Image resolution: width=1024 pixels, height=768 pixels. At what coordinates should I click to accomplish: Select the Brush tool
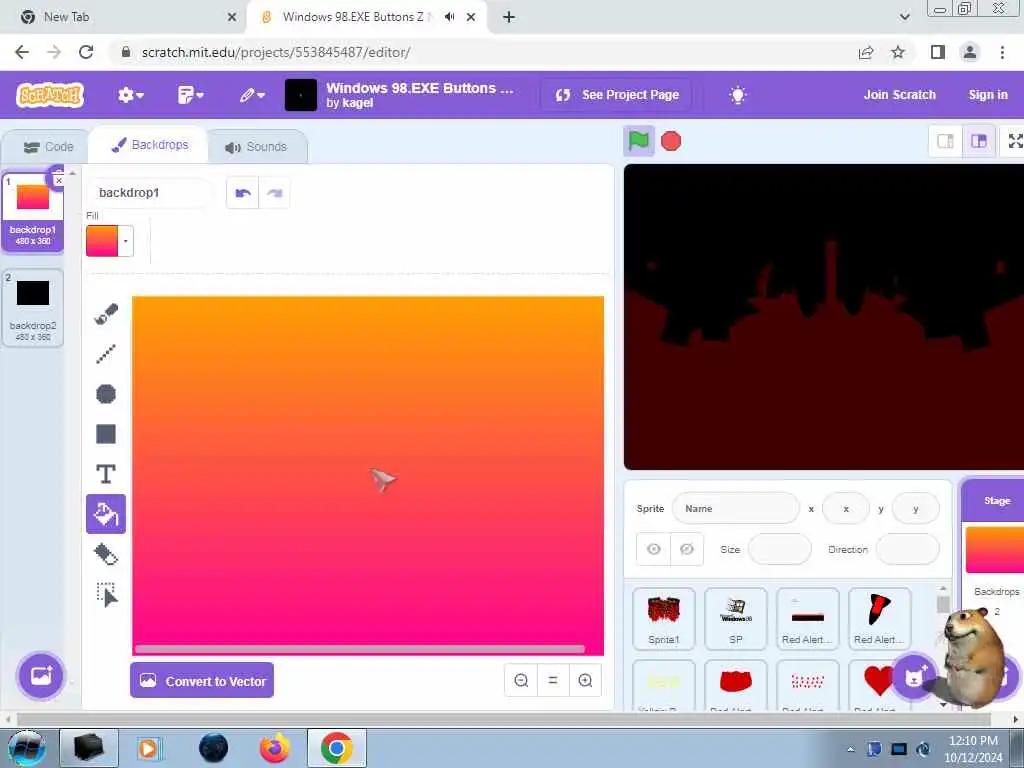tap(106, 313)
